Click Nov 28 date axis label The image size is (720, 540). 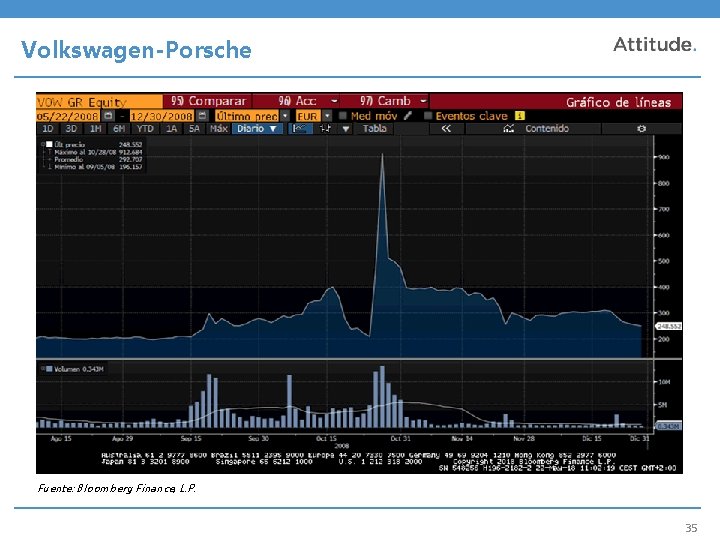[x=524, y=439]
